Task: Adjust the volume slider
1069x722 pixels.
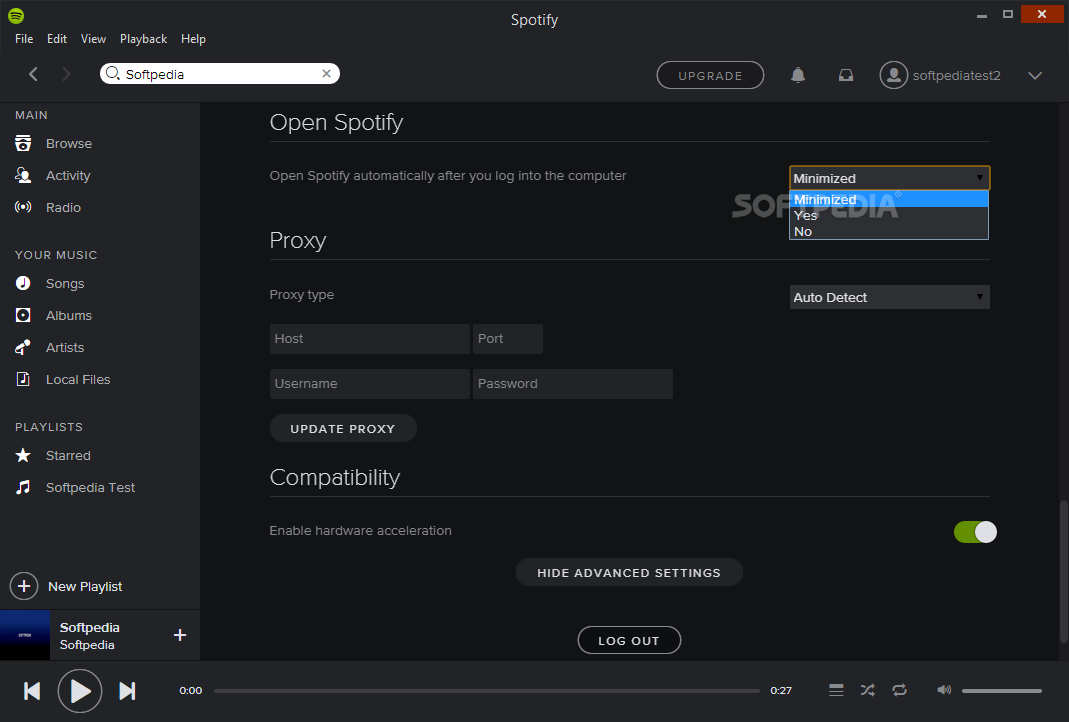Action: [1002, 691]
